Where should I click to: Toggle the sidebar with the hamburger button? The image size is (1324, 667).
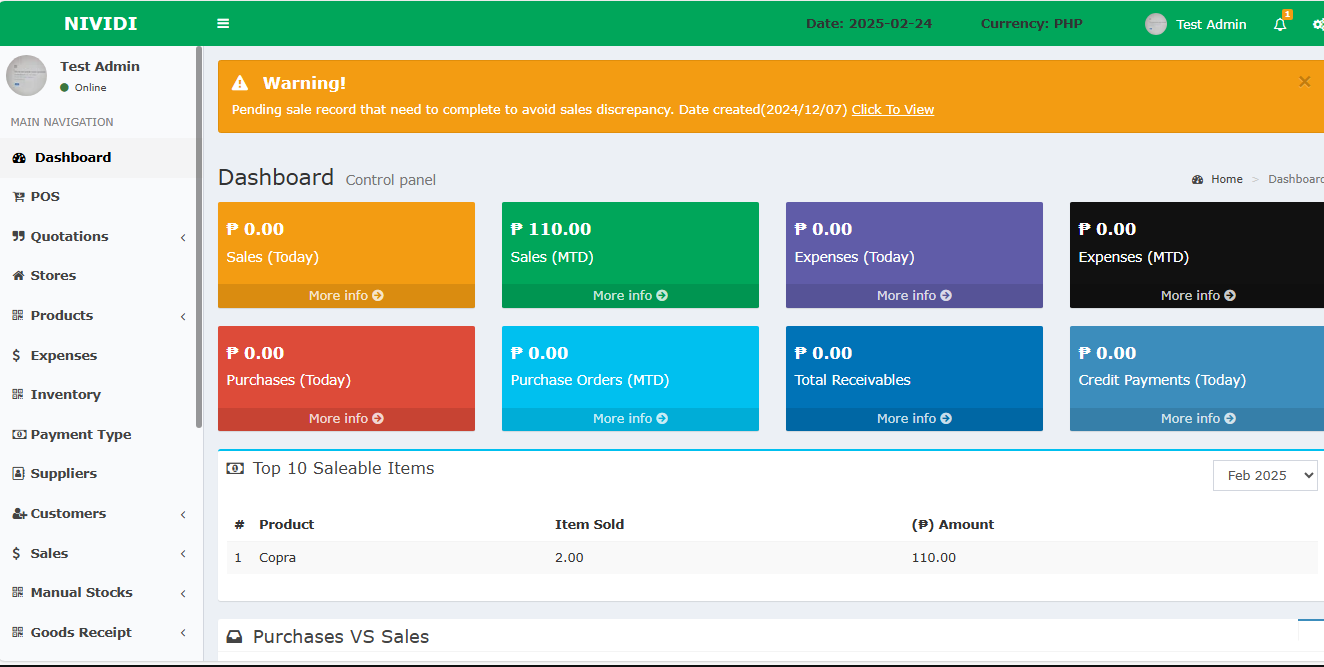222,23
